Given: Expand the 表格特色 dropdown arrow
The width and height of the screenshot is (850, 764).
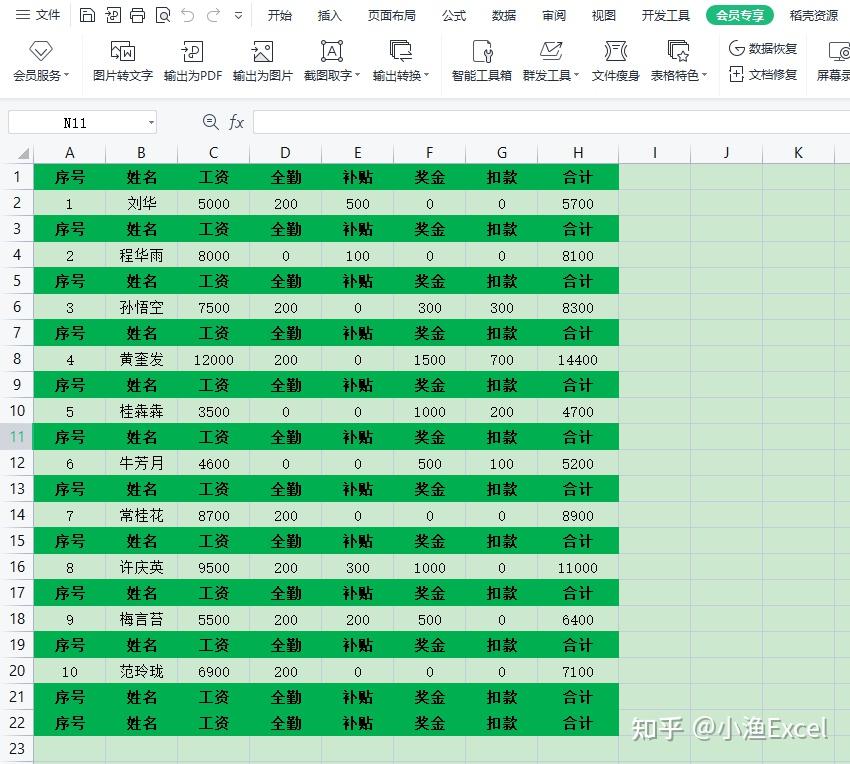Looking at the screenshot, I should 704,75.
